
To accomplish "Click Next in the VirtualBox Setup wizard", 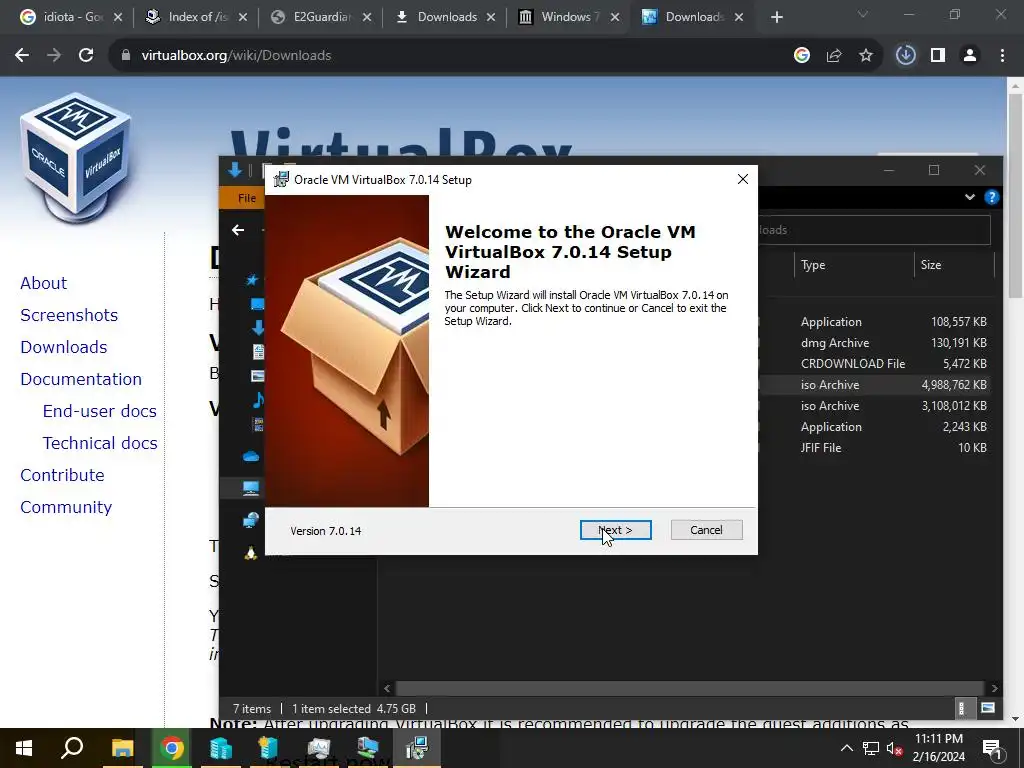I will point(615,530).
